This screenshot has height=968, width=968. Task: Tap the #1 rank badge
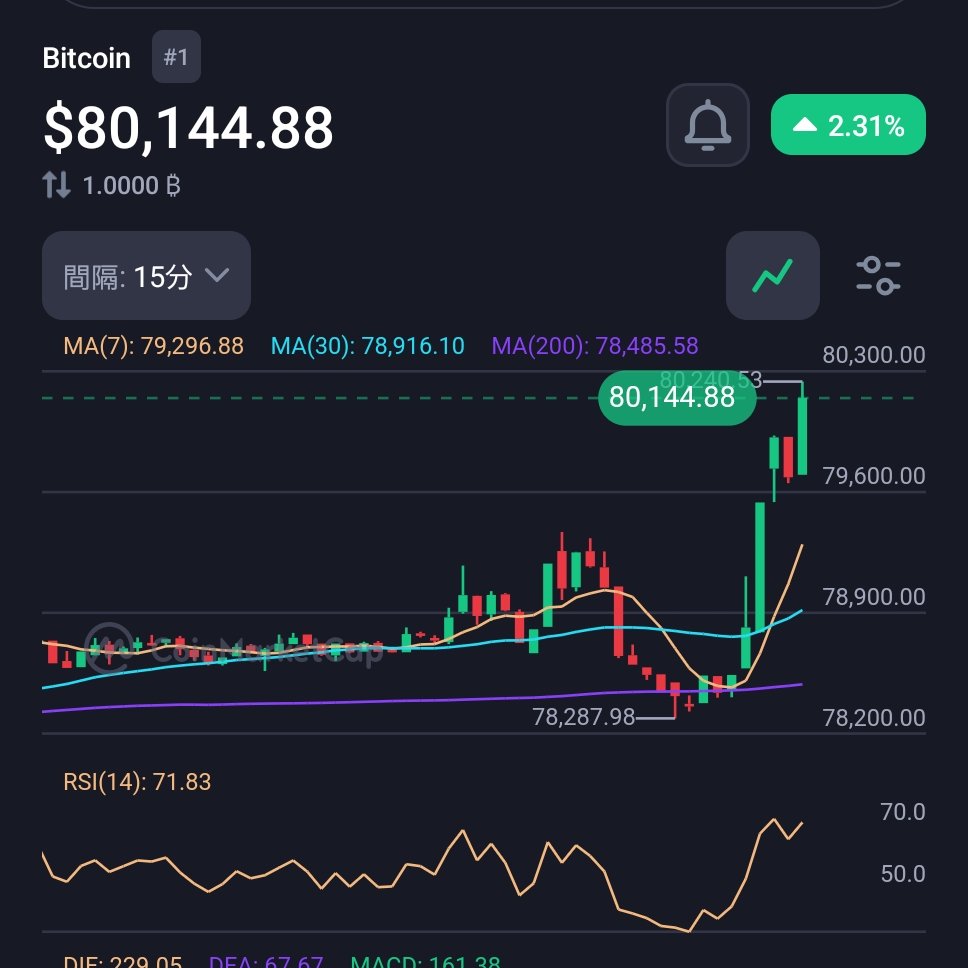click(176, 57)
